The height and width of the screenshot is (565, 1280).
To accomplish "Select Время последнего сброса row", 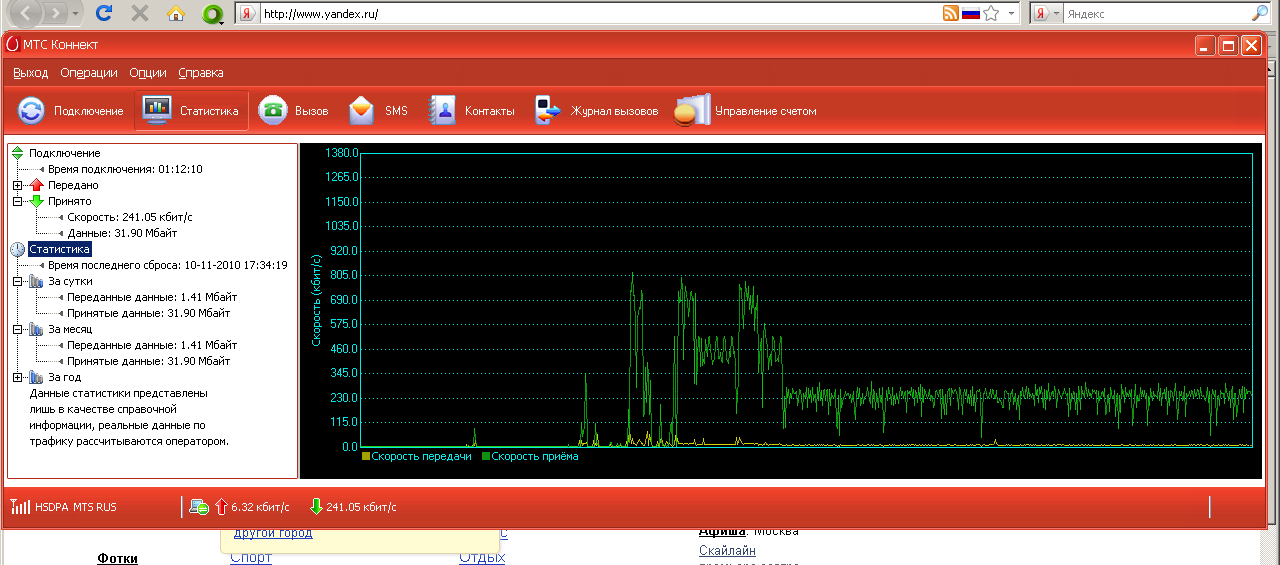I will point(168,265).
